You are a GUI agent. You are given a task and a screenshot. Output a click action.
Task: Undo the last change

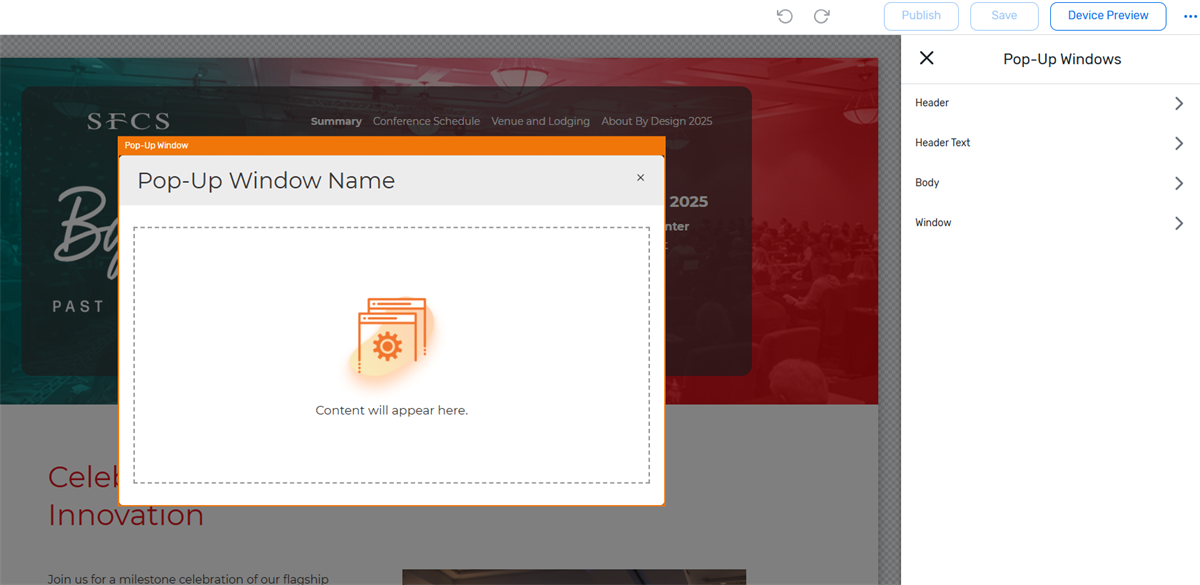coord(785,16)
